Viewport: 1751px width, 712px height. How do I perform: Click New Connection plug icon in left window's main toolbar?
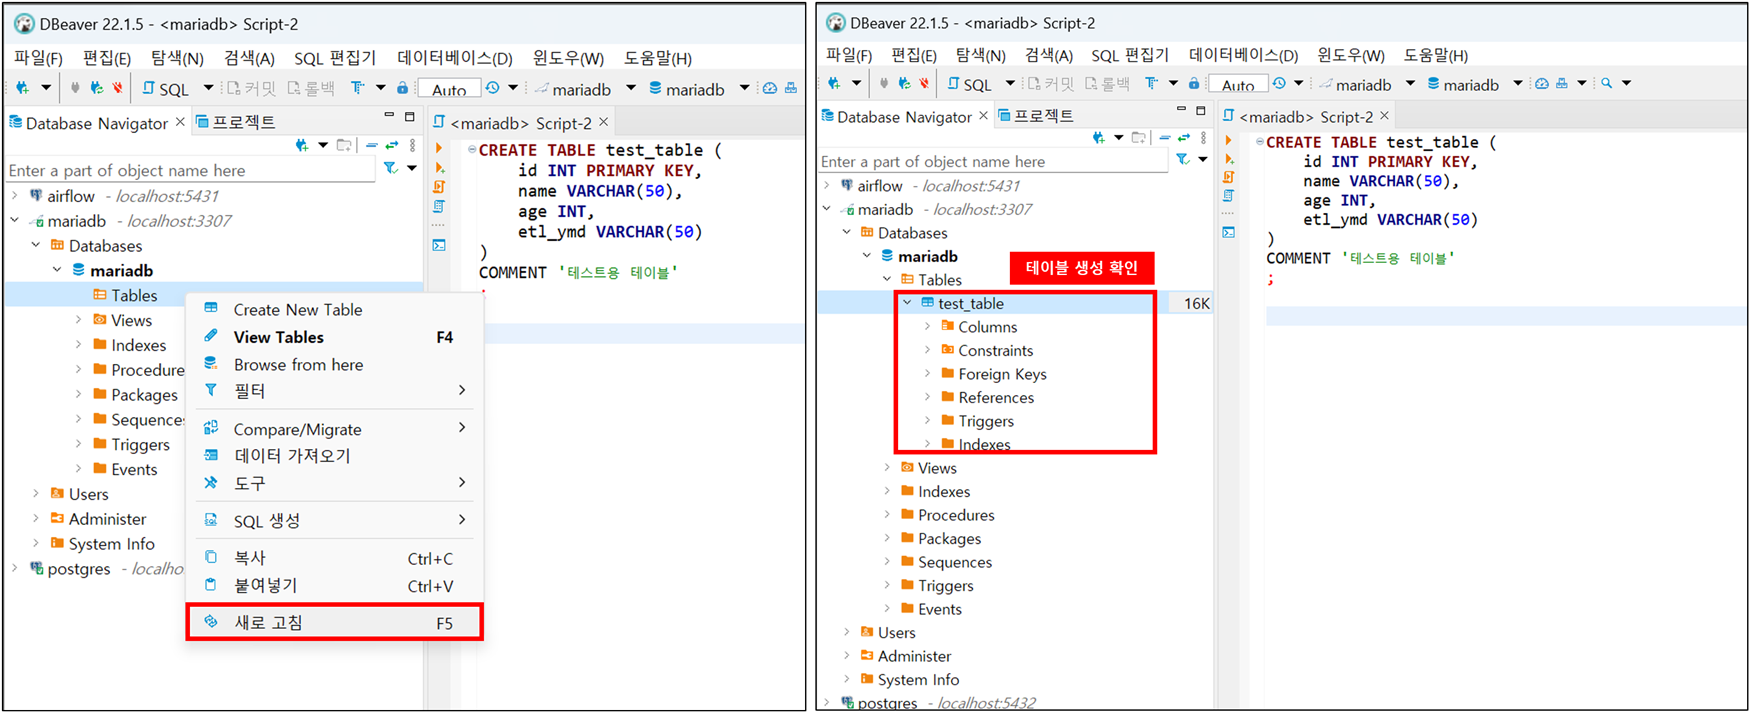[22, 88]
